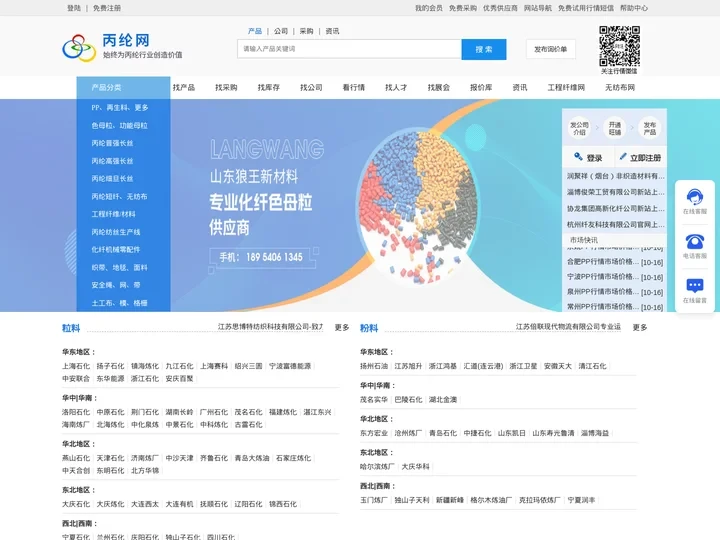Open the 免费注册 link

[107, 8]
